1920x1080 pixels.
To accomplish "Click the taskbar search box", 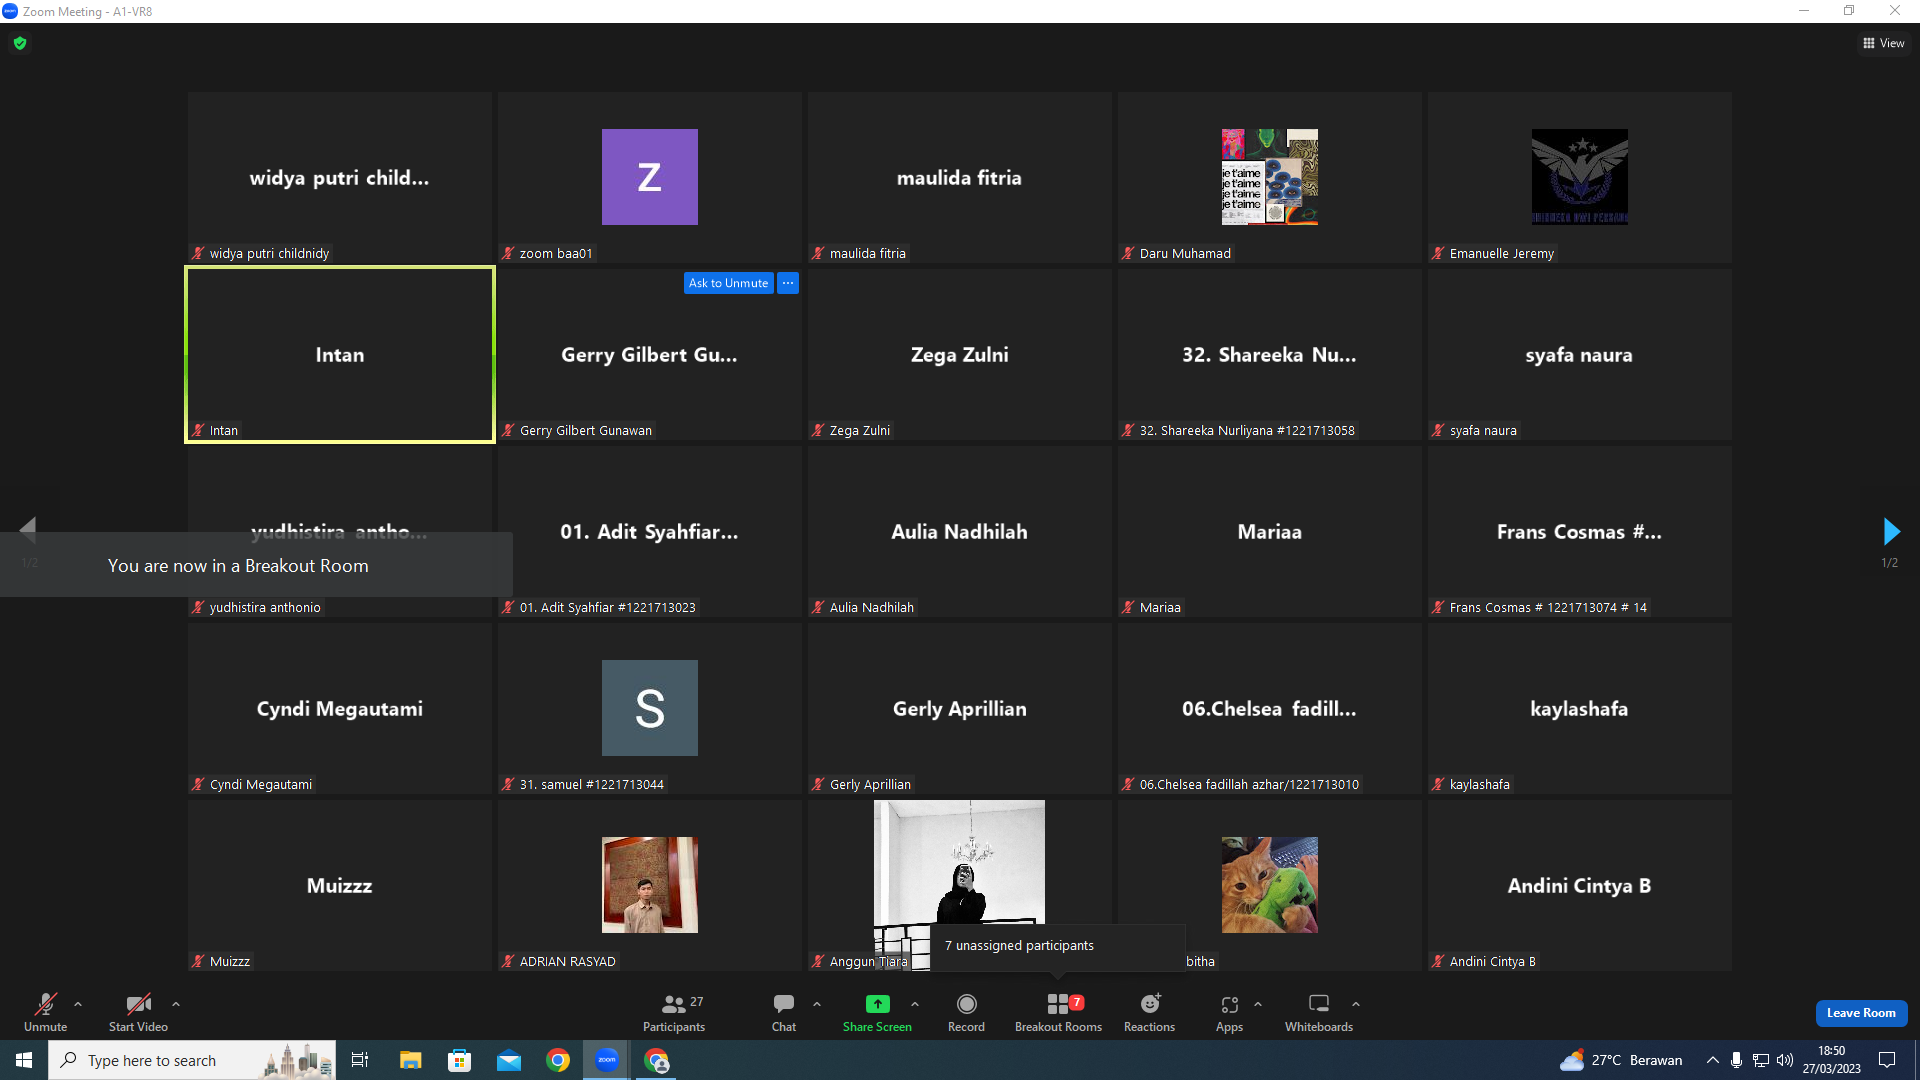I will (x=192, y=1060).
